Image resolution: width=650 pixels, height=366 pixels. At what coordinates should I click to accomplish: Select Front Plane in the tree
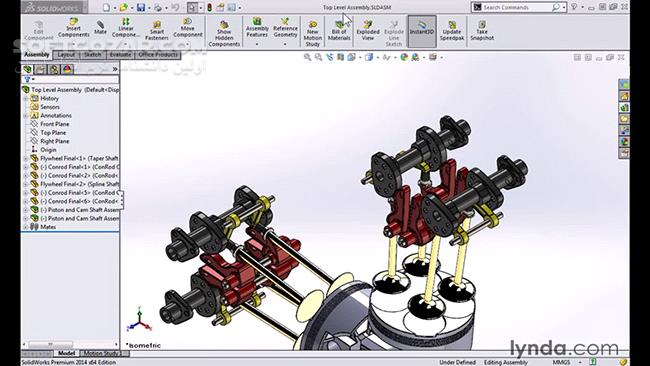click(x=55, y=124)
